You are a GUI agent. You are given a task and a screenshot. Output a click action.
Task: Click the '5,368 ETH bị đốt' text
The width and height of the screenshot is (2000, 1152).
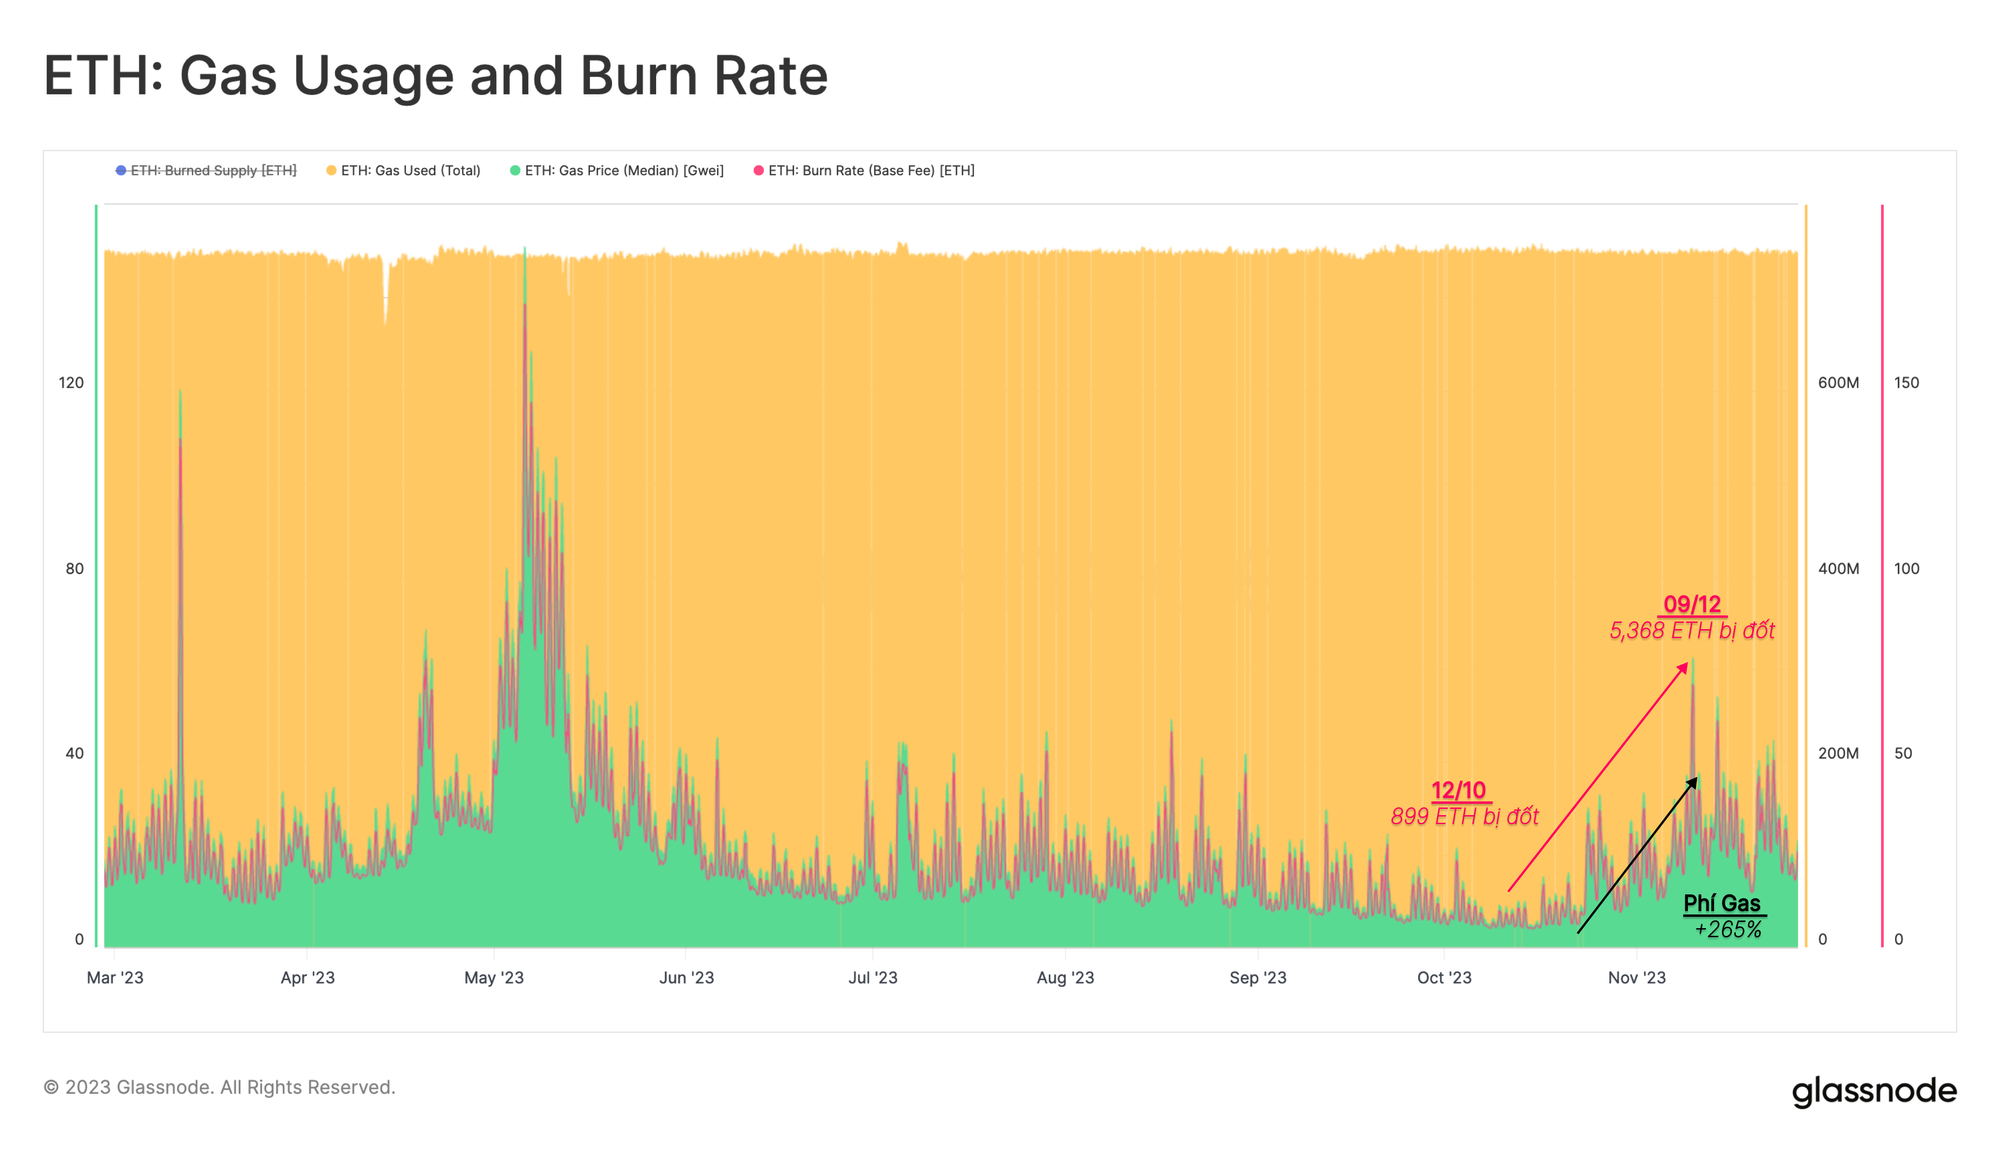1691,631
